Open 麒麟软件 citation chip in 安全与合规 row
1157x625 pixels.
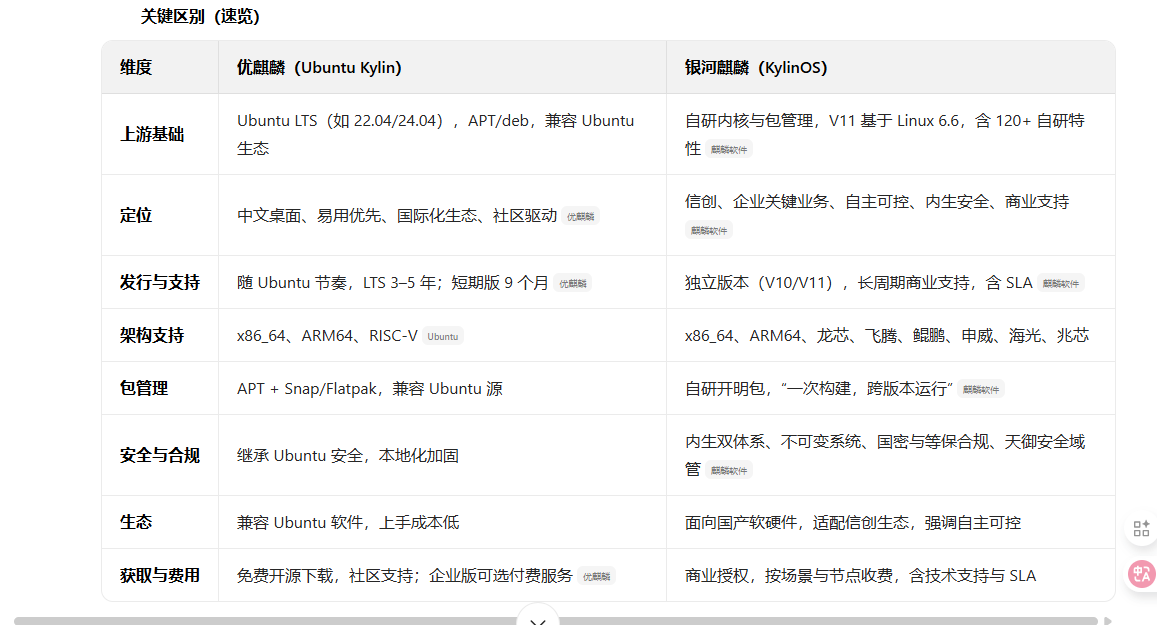(x=729, y=471)
